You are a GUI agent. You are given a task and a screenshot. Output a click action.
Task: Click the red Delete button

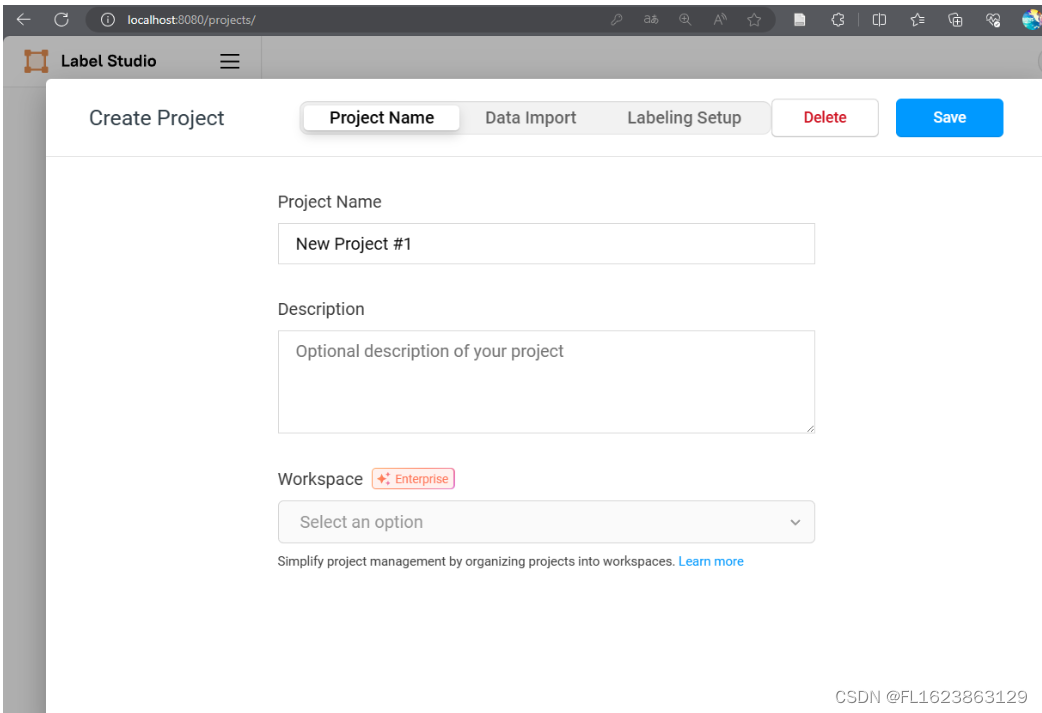click(825, 118)
